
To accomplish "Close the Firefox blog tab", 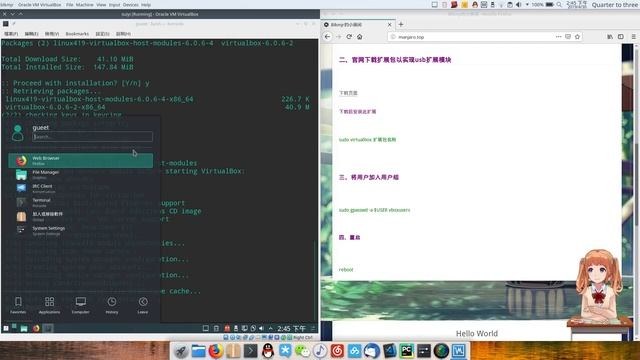I will pos(389,25).
